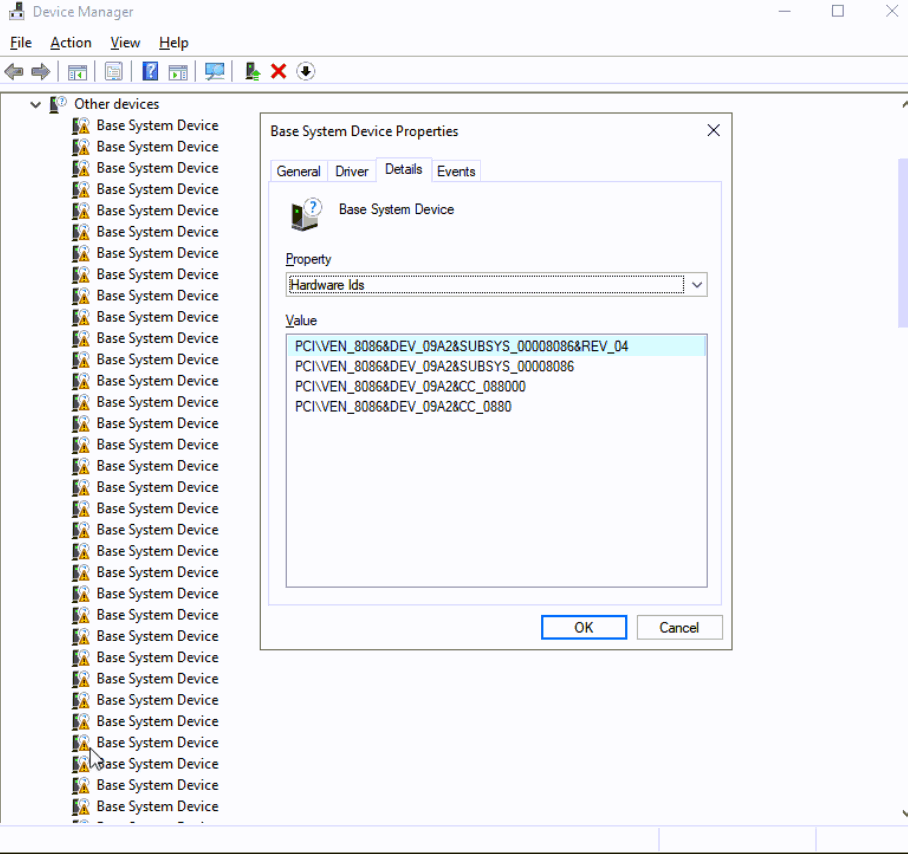Click the Base System Device name in dialog
This screenshot has width=908, height=854.
[396, 210]
